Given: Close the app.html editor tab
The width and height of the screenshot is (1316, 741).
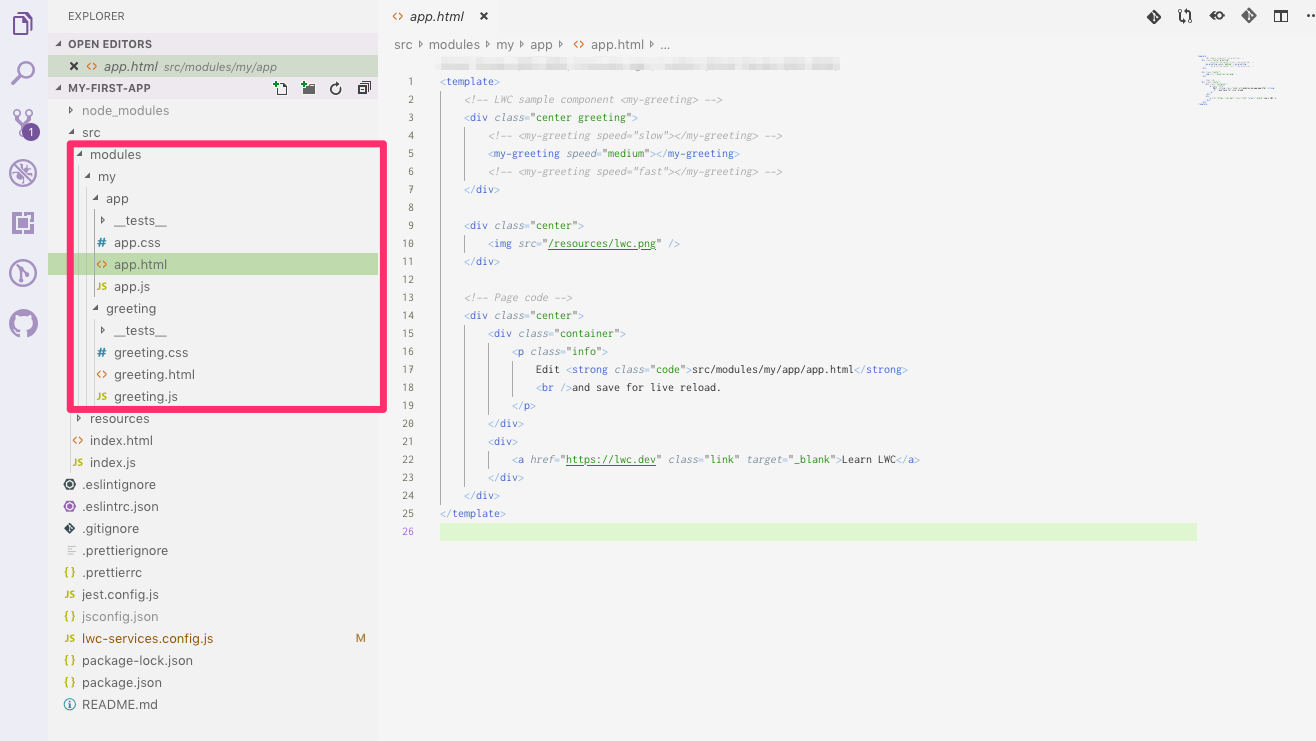Looking at the screenshot, I should coord(485,17).
